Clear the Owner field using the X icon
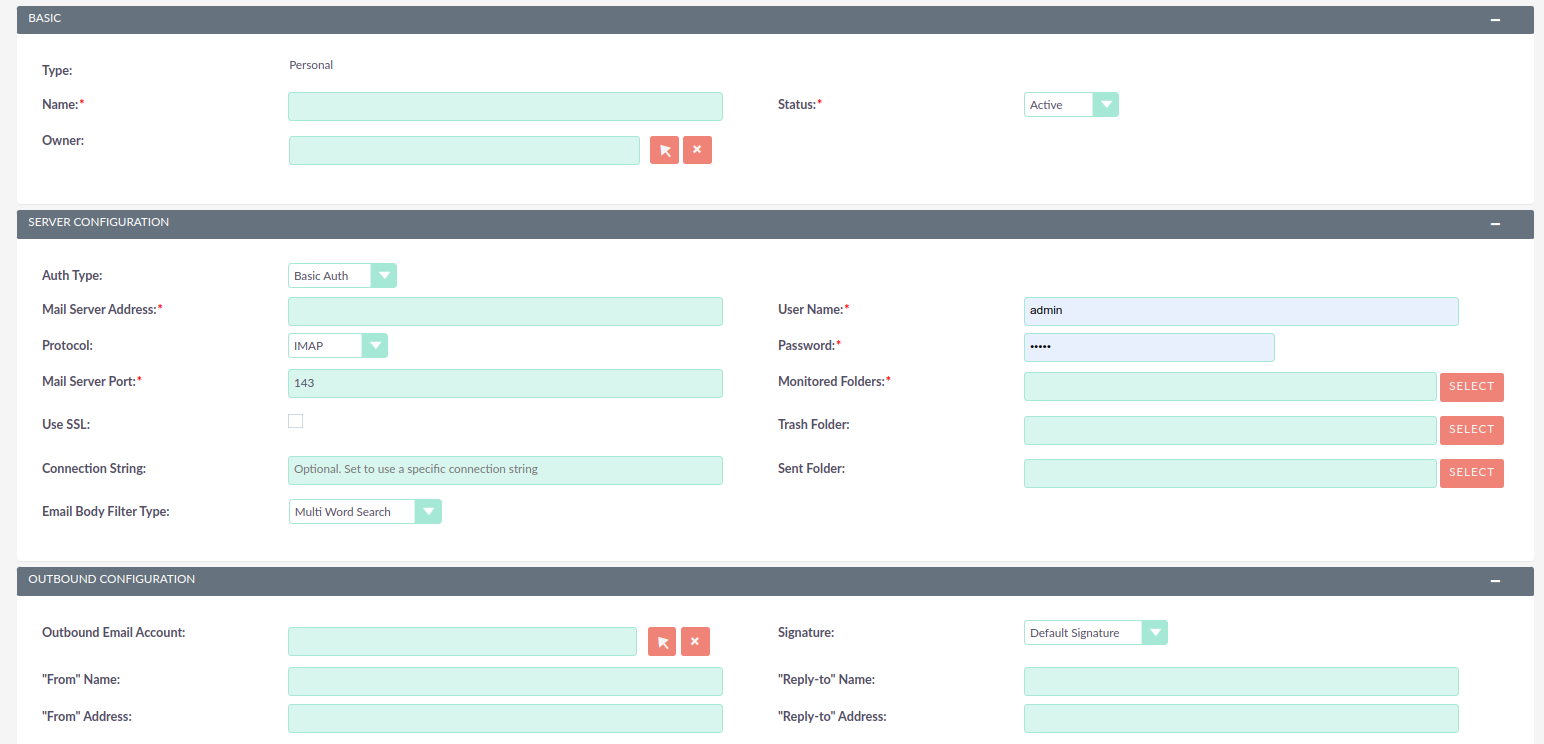 [x=697, y=149]
